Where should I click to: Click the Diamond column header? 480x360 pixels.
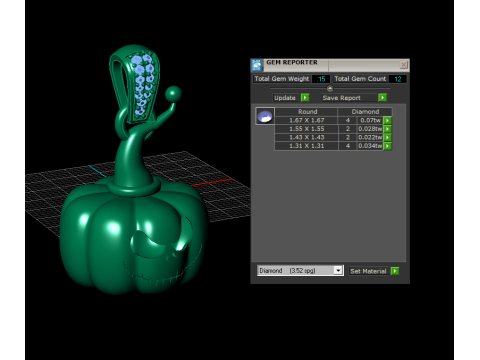click(x=365, y=112)
